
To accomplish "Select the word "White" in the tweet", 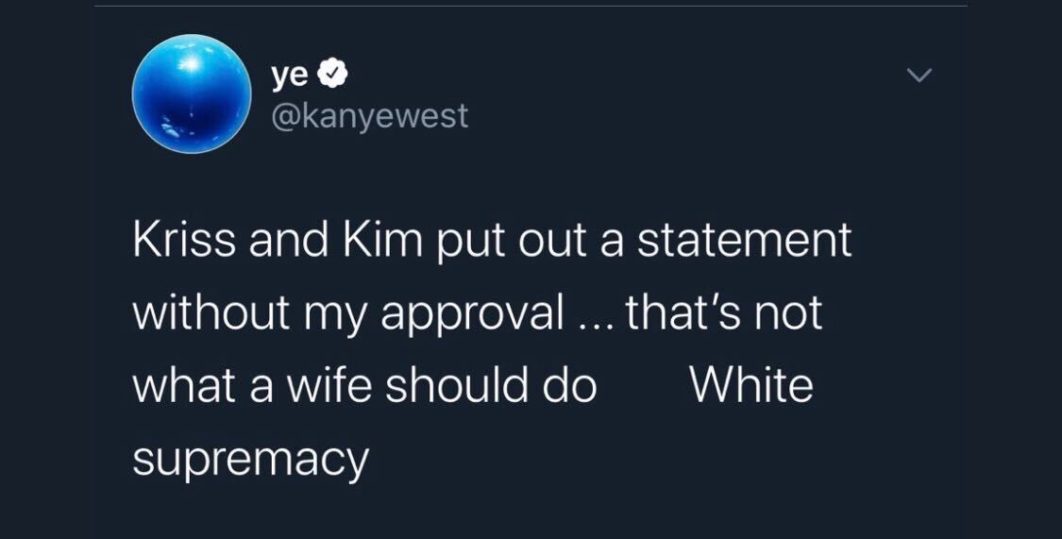I will pyautogui.click(x=752, y=386).
